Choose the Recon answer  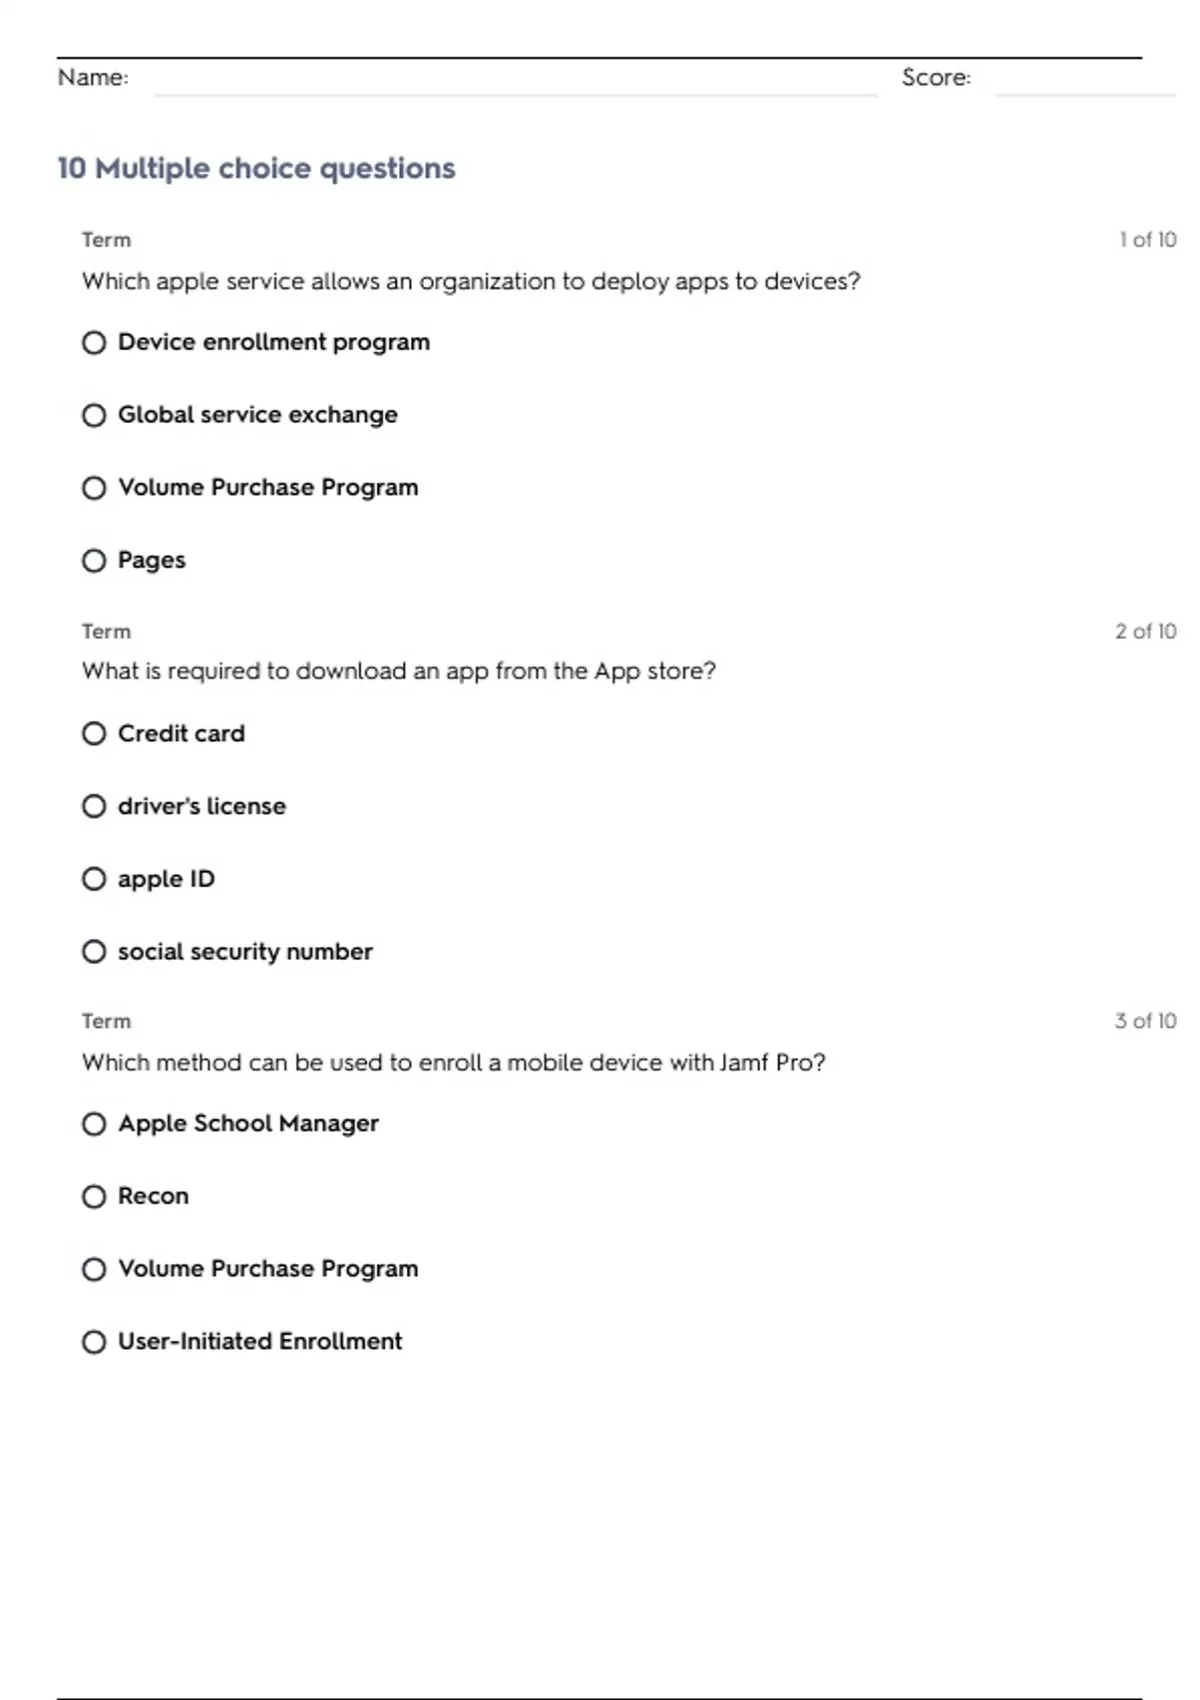click(x=94, y=1197)
